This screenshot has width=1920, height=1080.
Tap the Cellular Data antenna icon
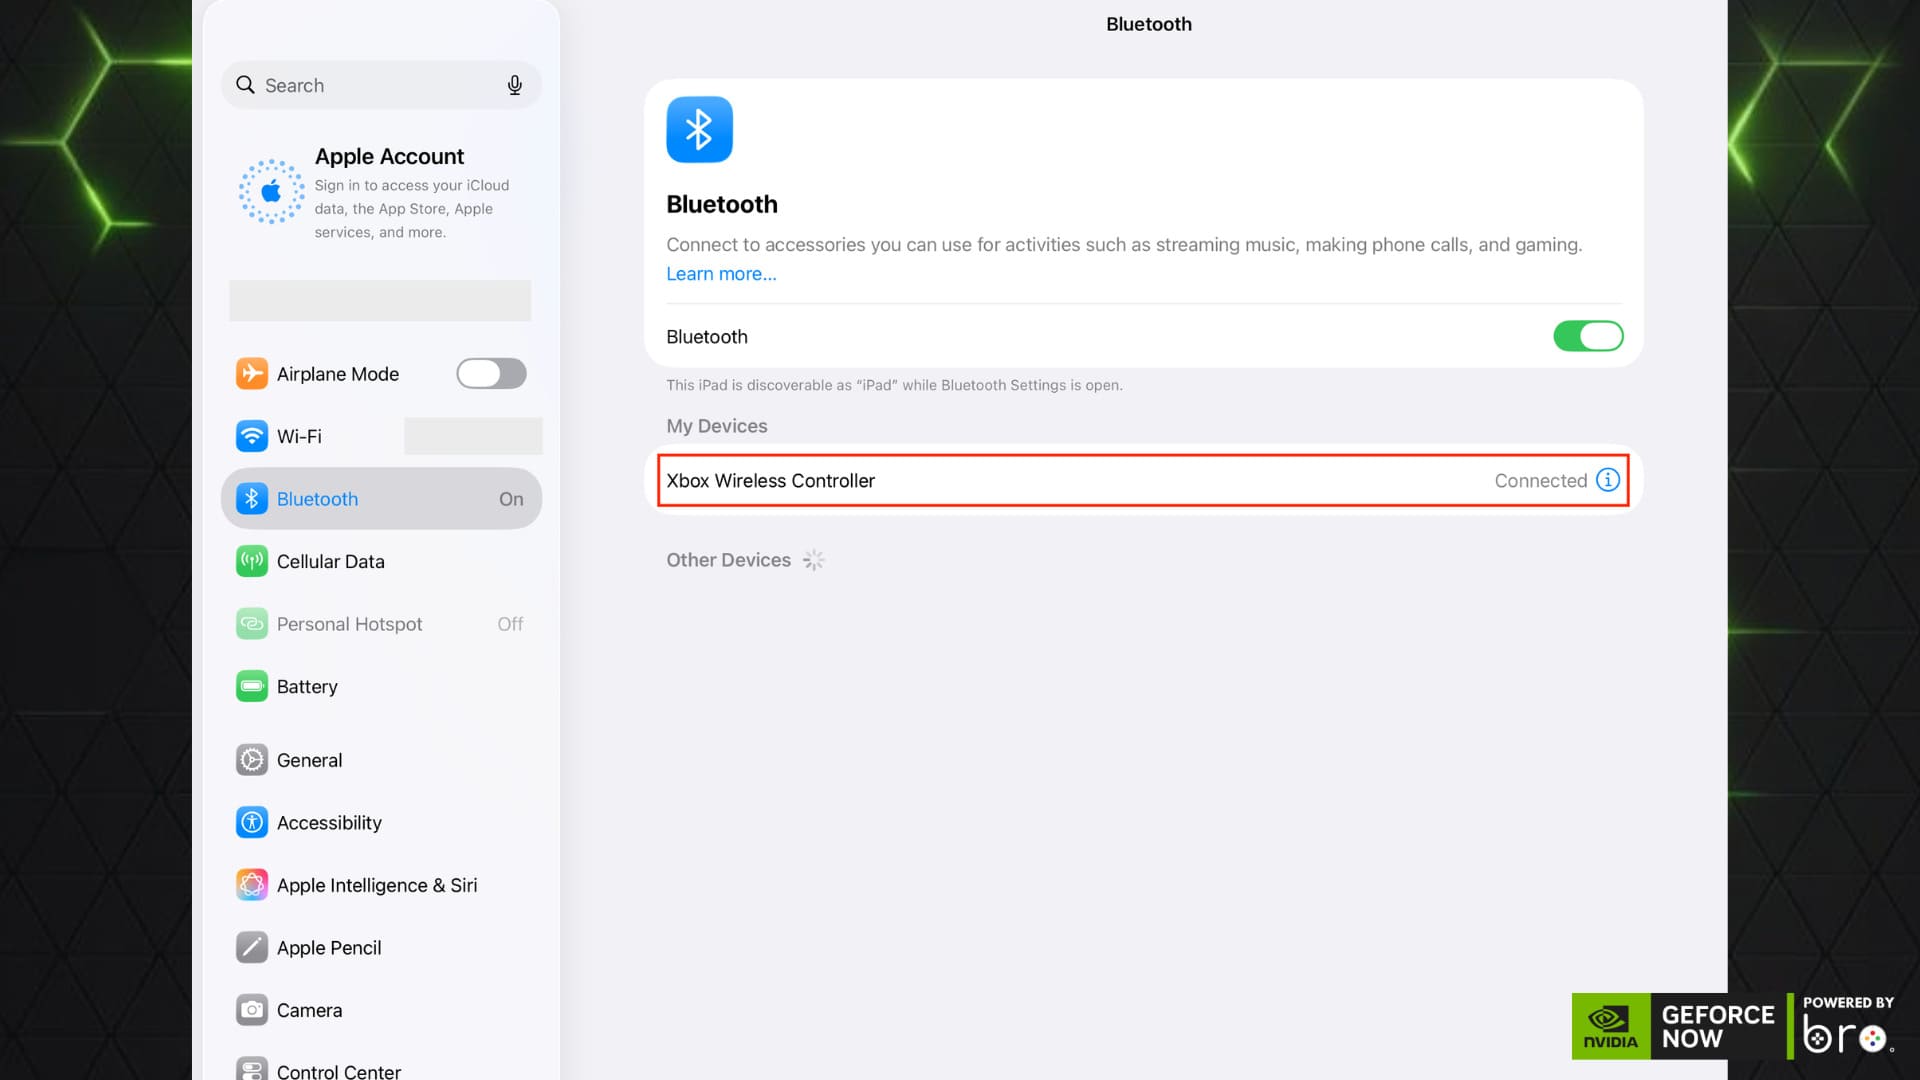coord(252,561)
